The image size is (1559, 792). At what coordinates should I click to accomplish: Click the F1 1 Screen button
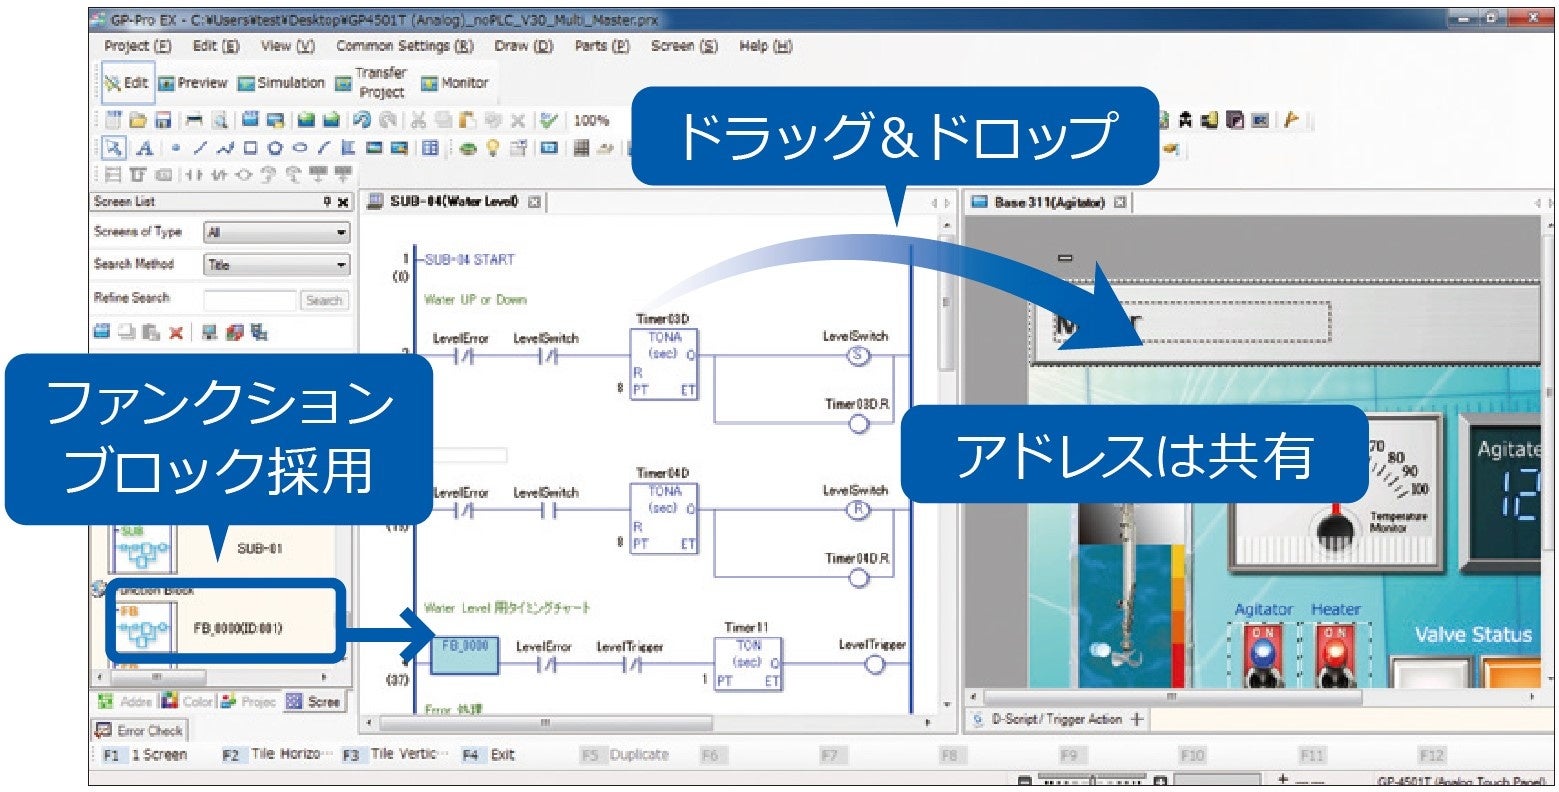146,755
